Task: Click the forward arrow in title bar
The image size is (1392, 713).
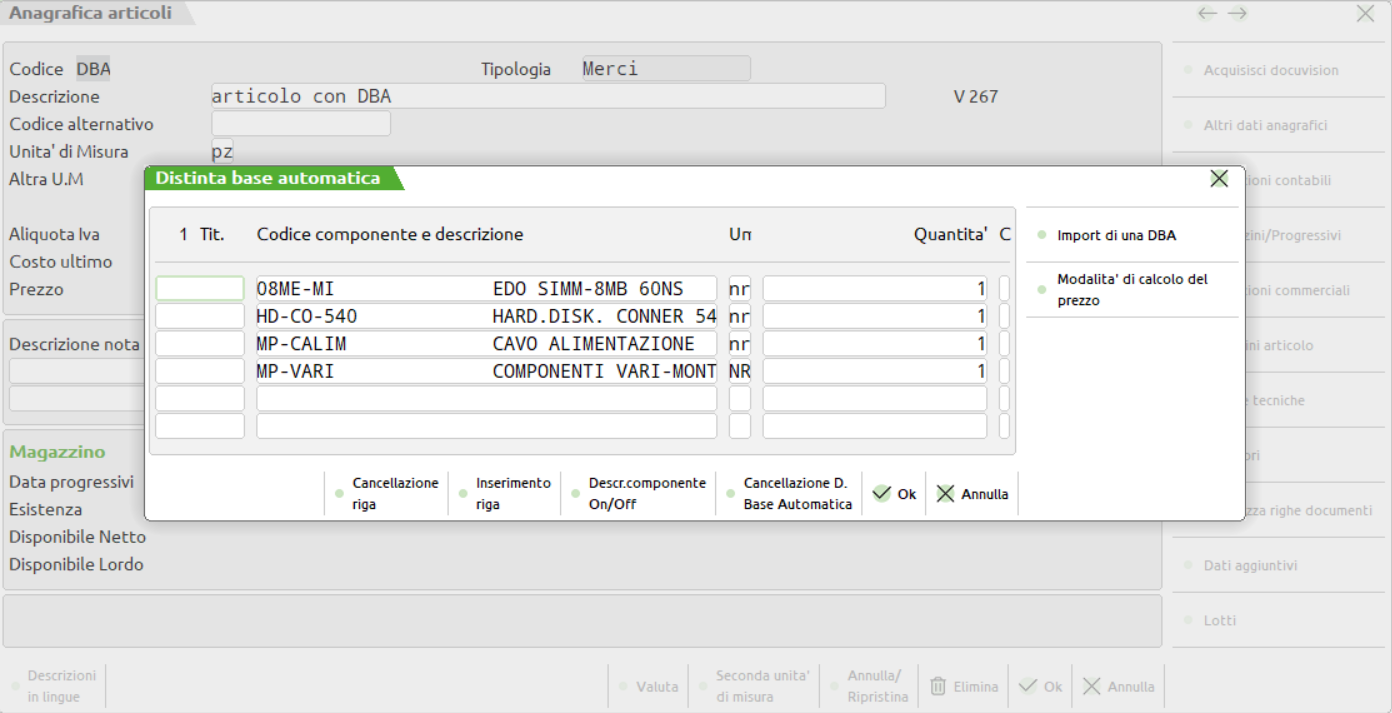Action: coord(1238,13)
